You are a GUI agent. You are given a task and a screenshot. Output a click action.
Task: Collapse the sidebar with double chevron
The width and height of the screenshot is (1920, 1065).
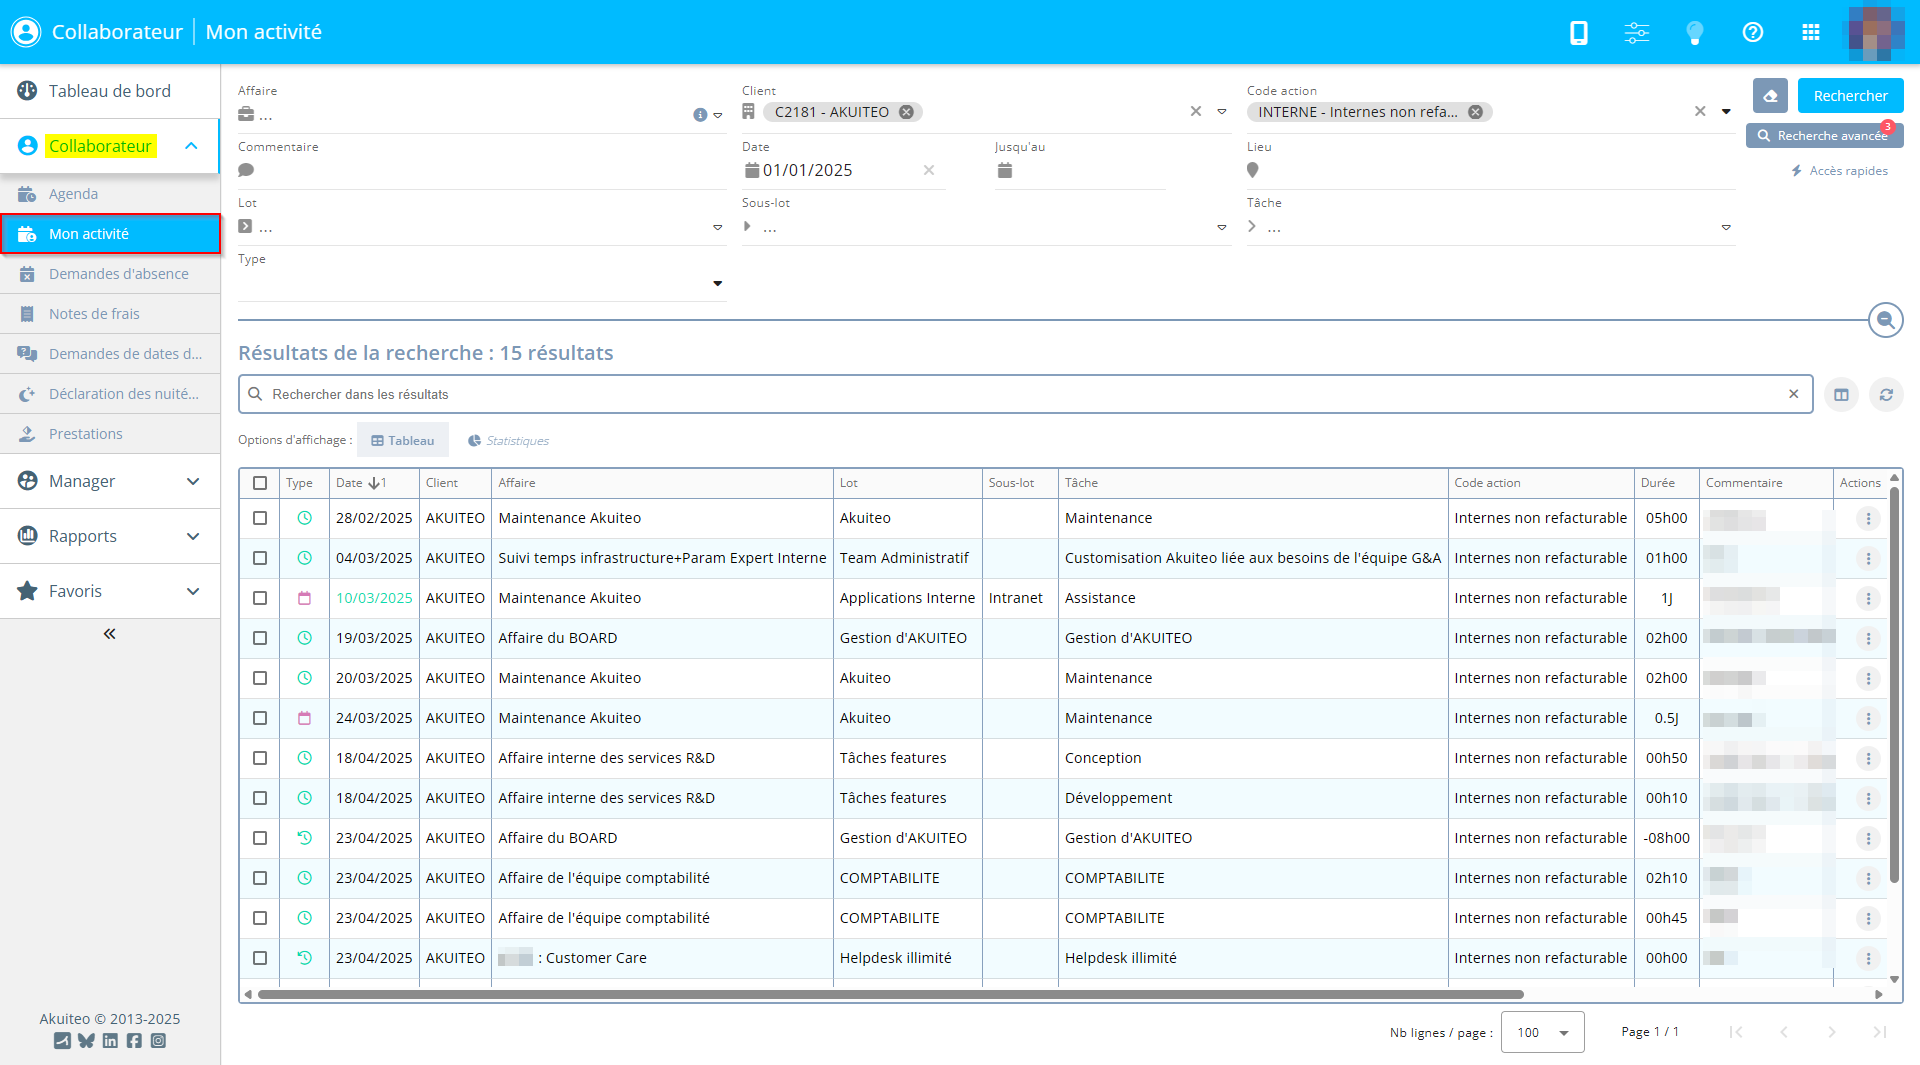110,634
